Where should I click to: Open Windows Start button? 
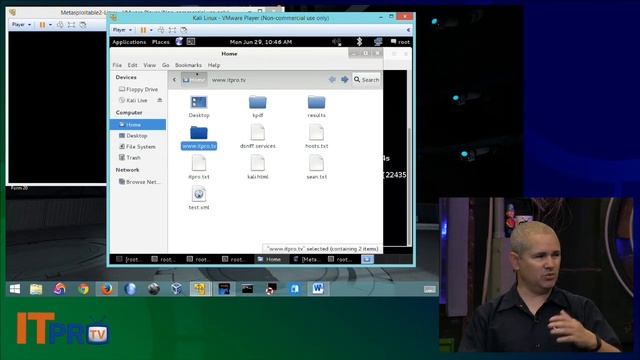(x=15, y=289)
